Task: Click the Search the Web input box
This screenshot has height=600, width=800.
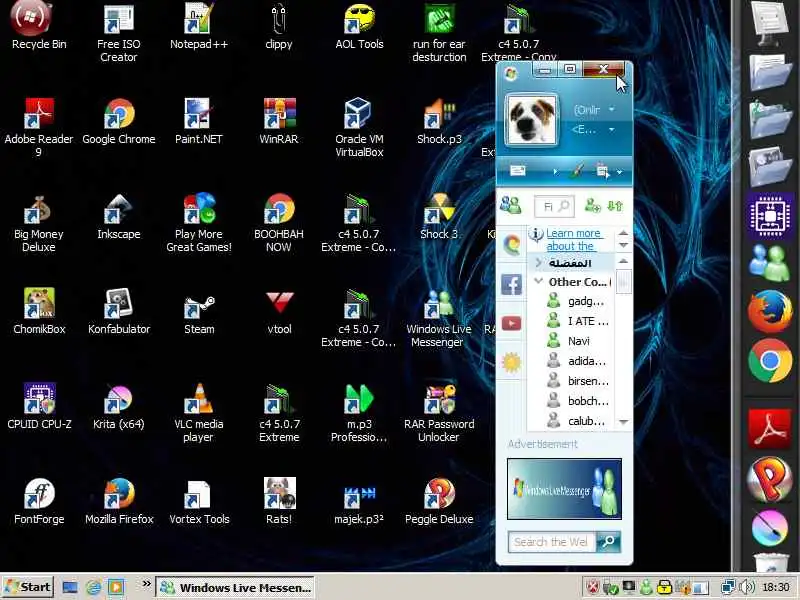Action: [552, 542]
